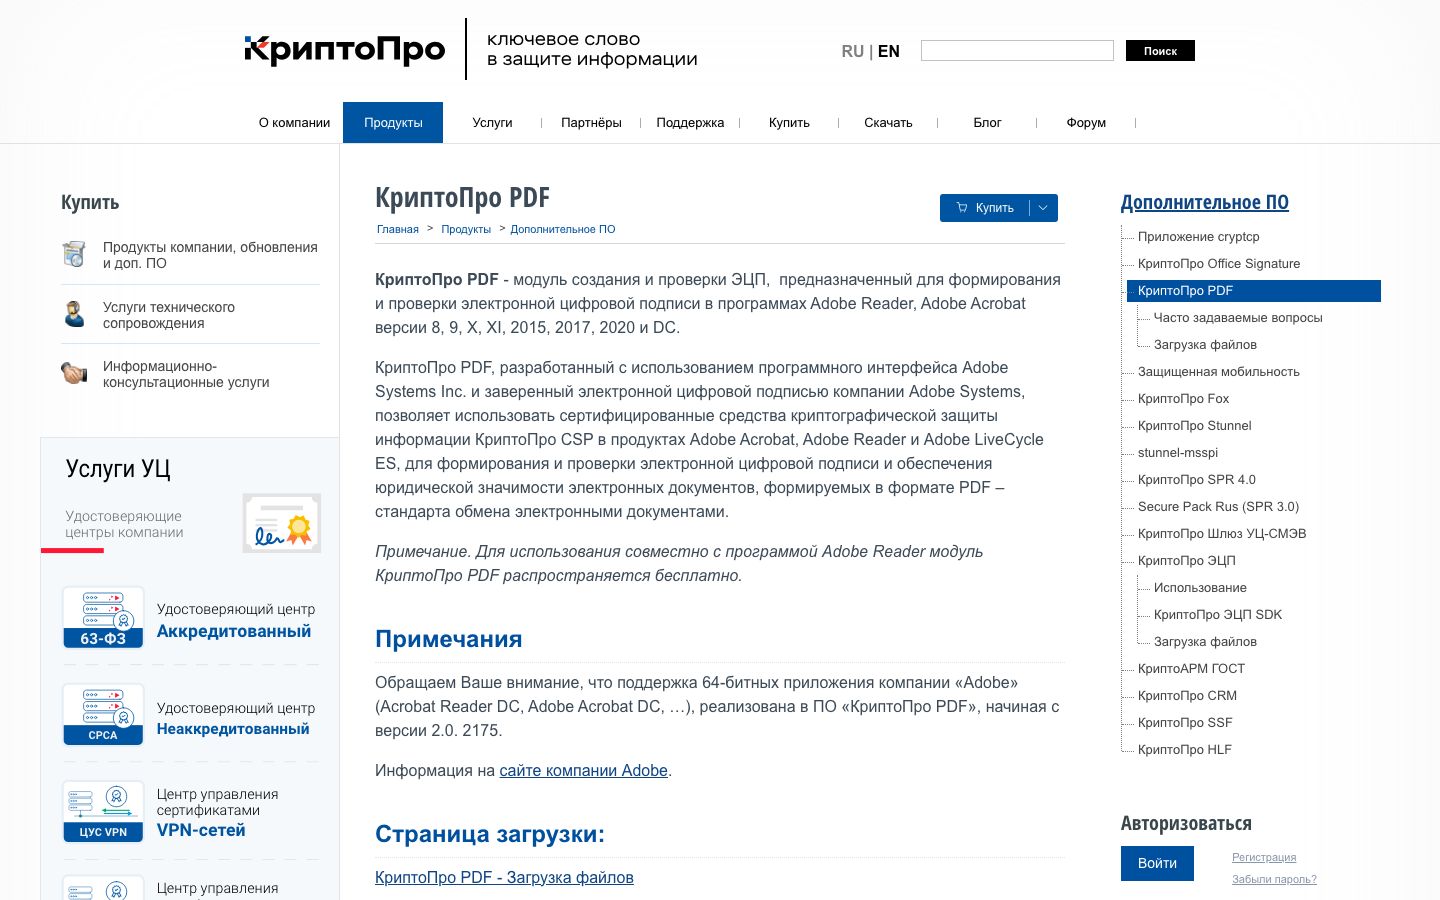
Task: Open Услуги технического сопровождения link
Action: [169, 315]
